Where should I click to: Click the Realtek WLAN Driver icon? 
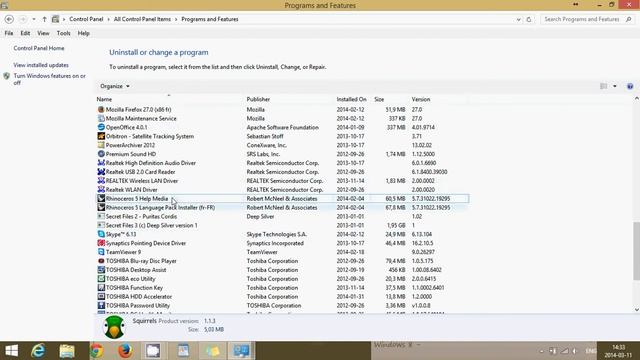tap(101, 190)
